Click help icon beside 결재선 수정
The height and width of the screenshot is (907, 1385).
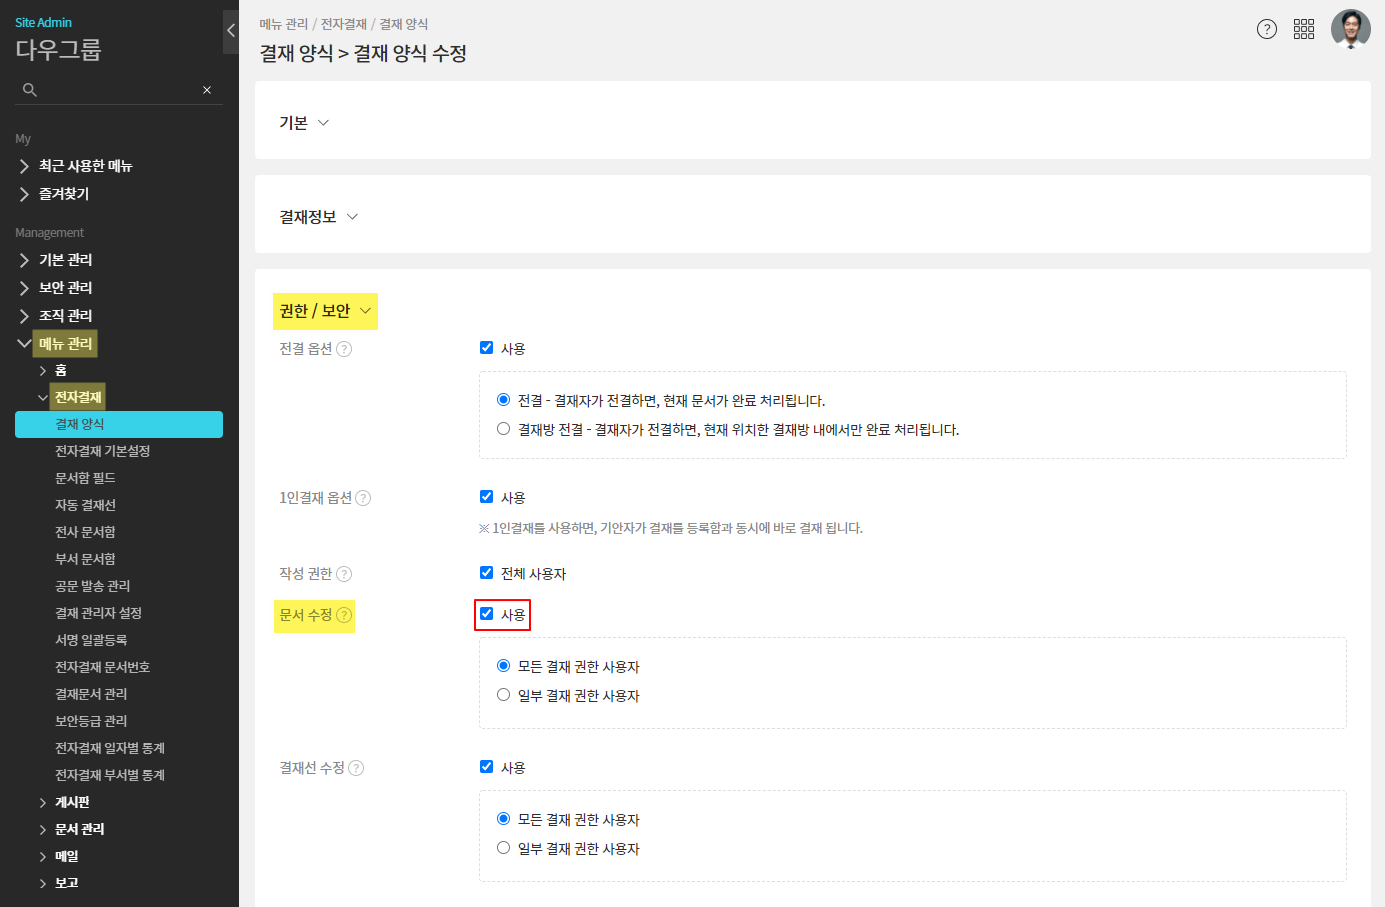point(356,768)
